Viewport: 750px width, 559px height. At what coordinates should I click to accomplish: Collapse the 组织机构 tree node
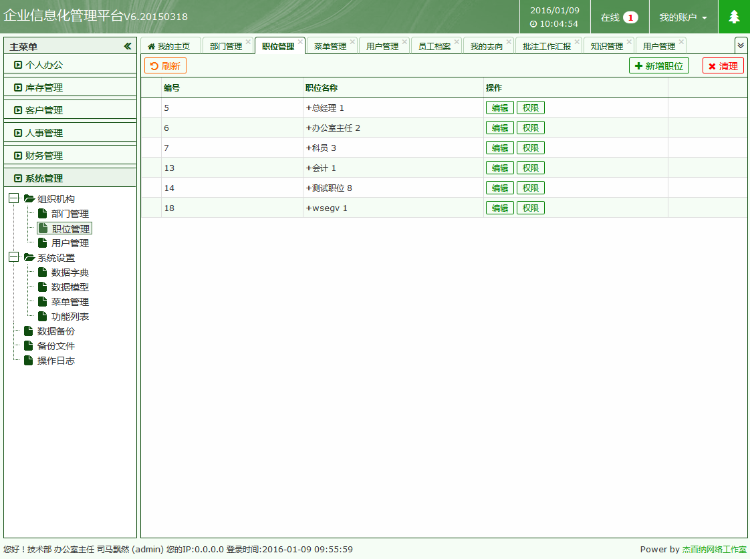(13, 199)
